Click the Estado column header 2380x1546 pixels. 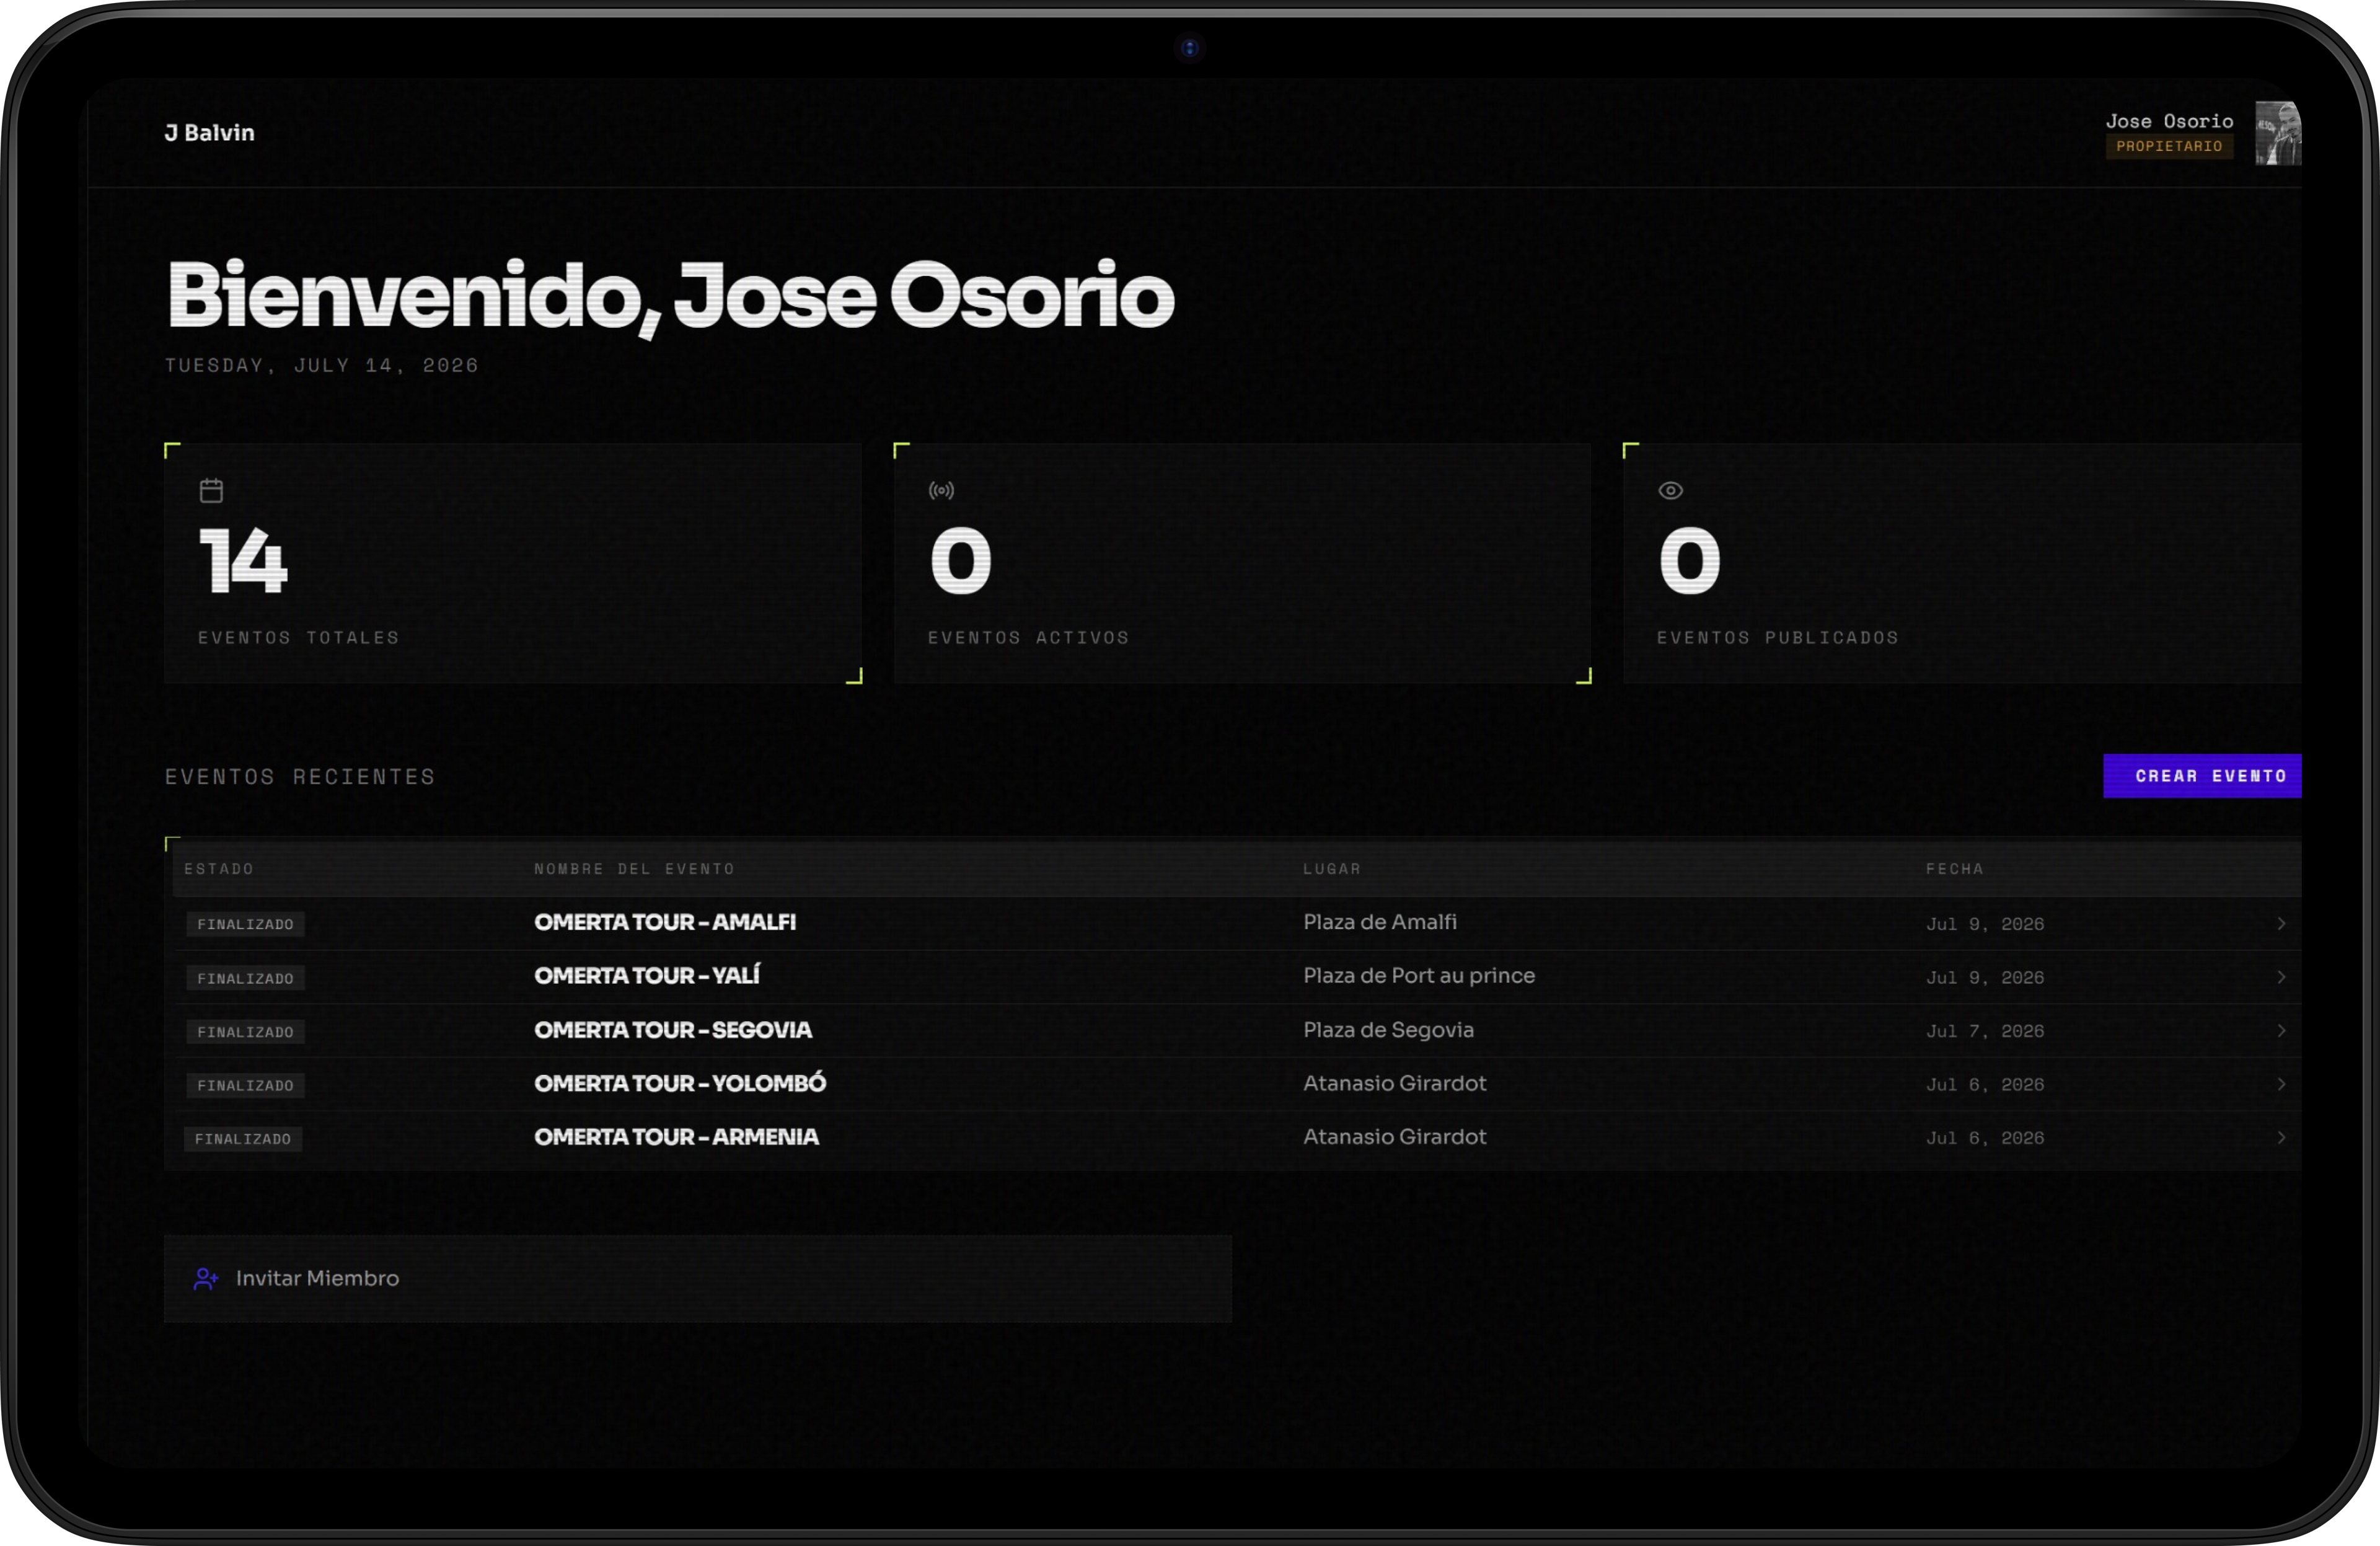pyautogui.click(x=219, y=869)
